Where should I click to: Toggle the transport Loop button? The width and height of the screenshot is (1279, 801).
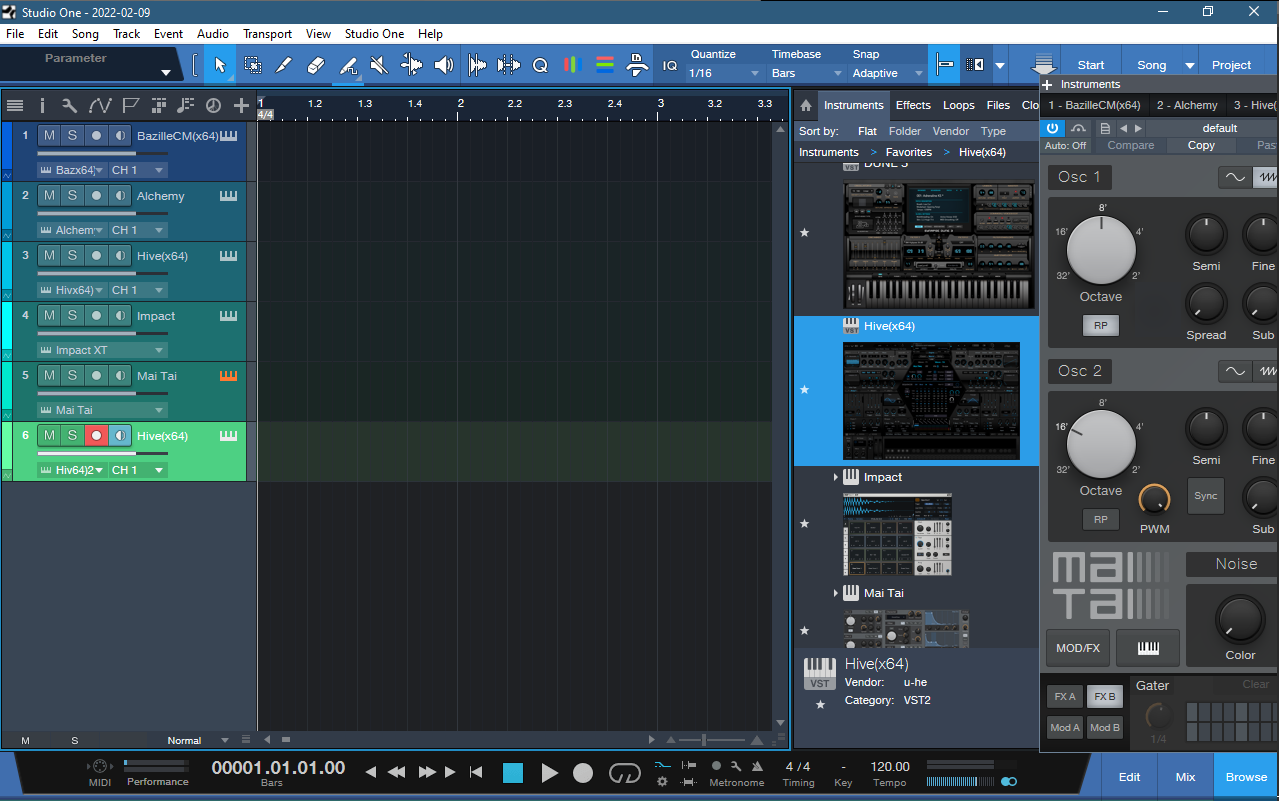(x=624, y=773)
